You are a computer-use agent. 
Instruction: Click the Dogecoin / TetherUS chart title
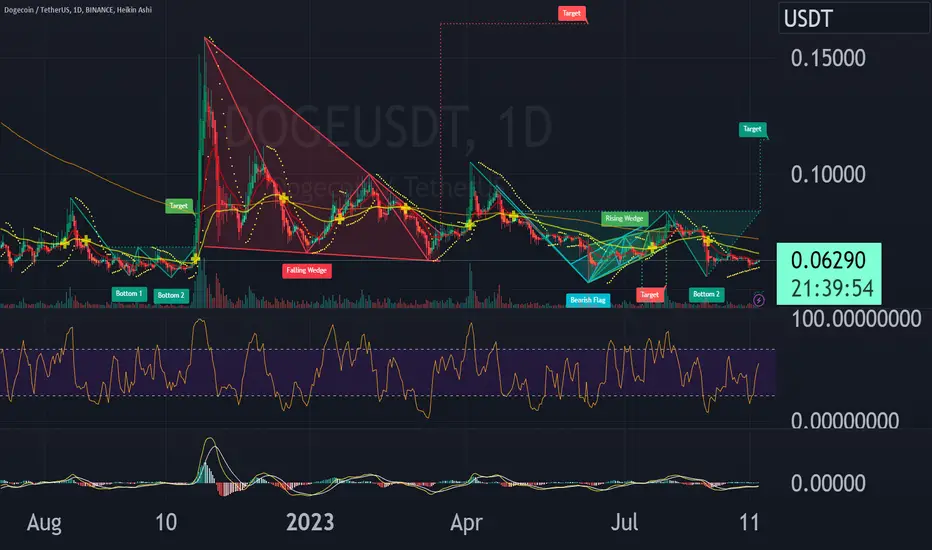click(x=78, y=10)
